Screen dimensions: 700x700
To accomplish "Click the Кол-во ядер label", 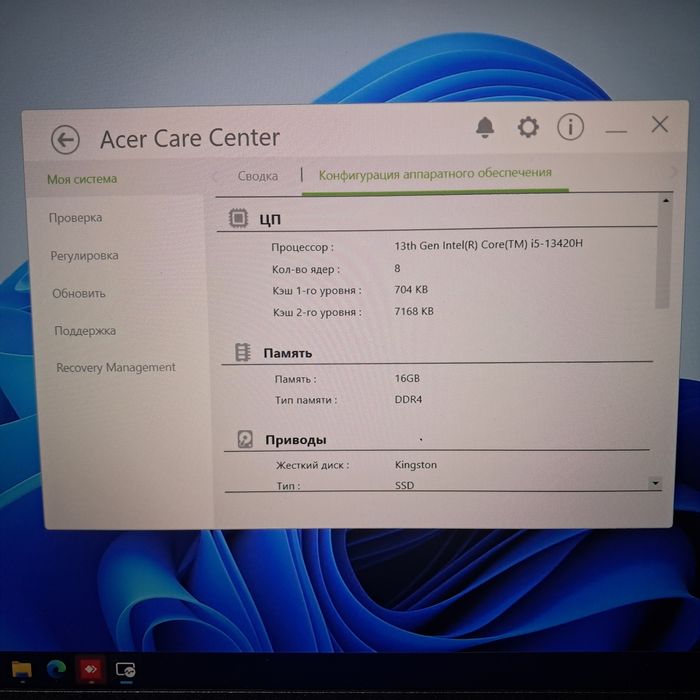I will point(306,270).
